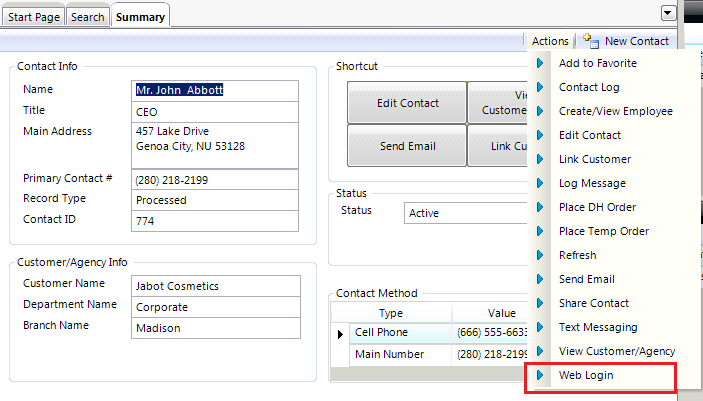Screen dimensions: 703x401
Task: Select the Cell Phone cell
Action: coord(400,333)
